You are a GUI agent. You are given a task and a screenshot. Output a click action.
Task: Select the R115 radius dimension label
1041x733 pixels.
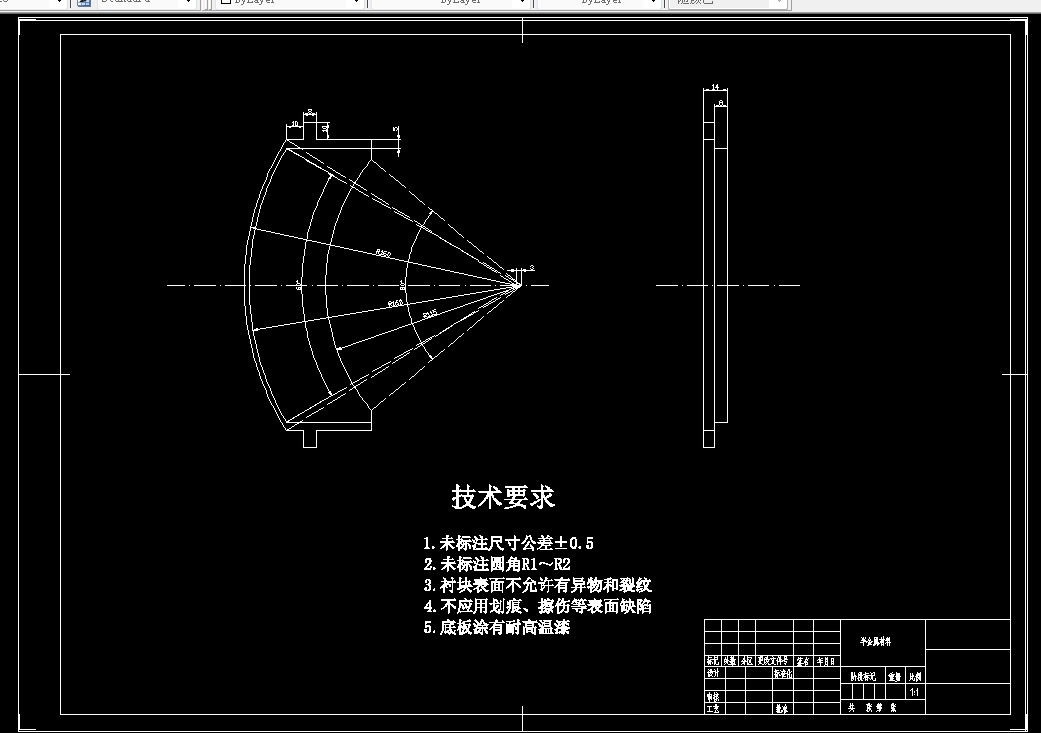point(430,313)
